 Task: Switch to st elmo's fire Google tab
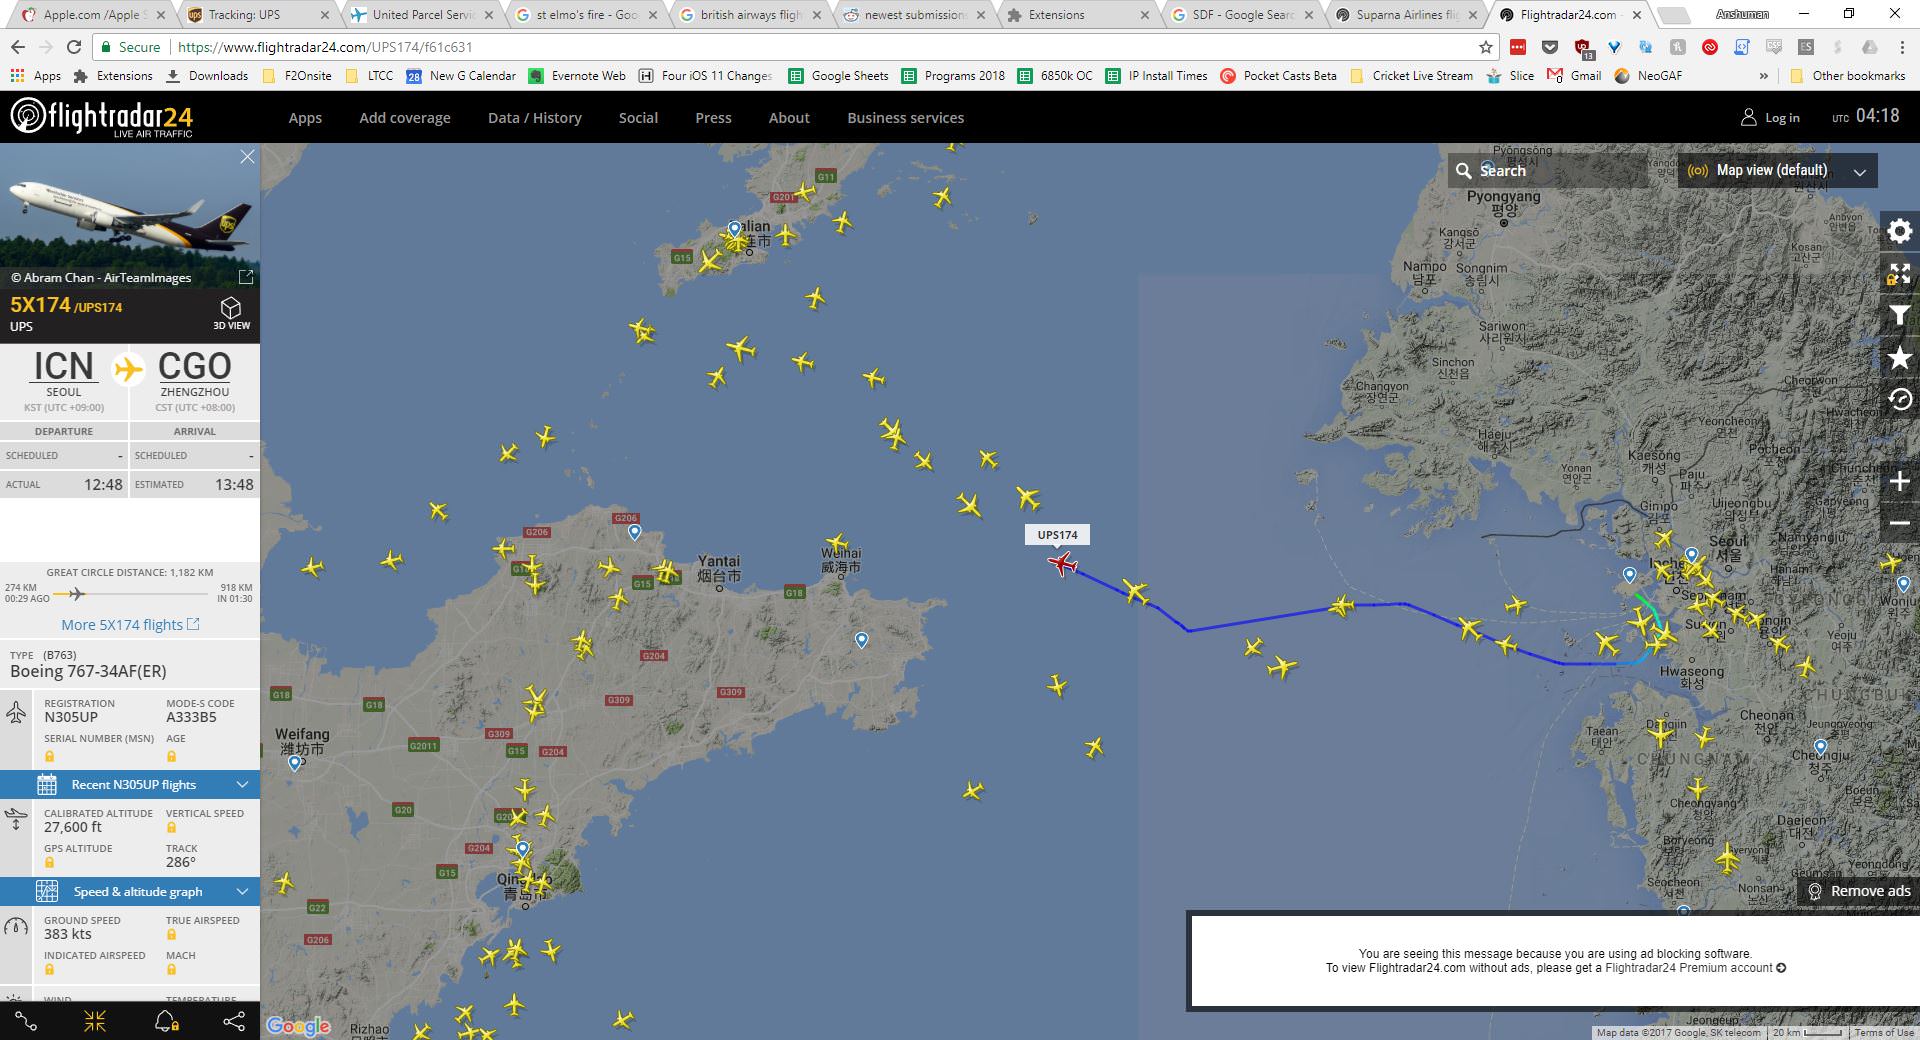tap(585, 15)
